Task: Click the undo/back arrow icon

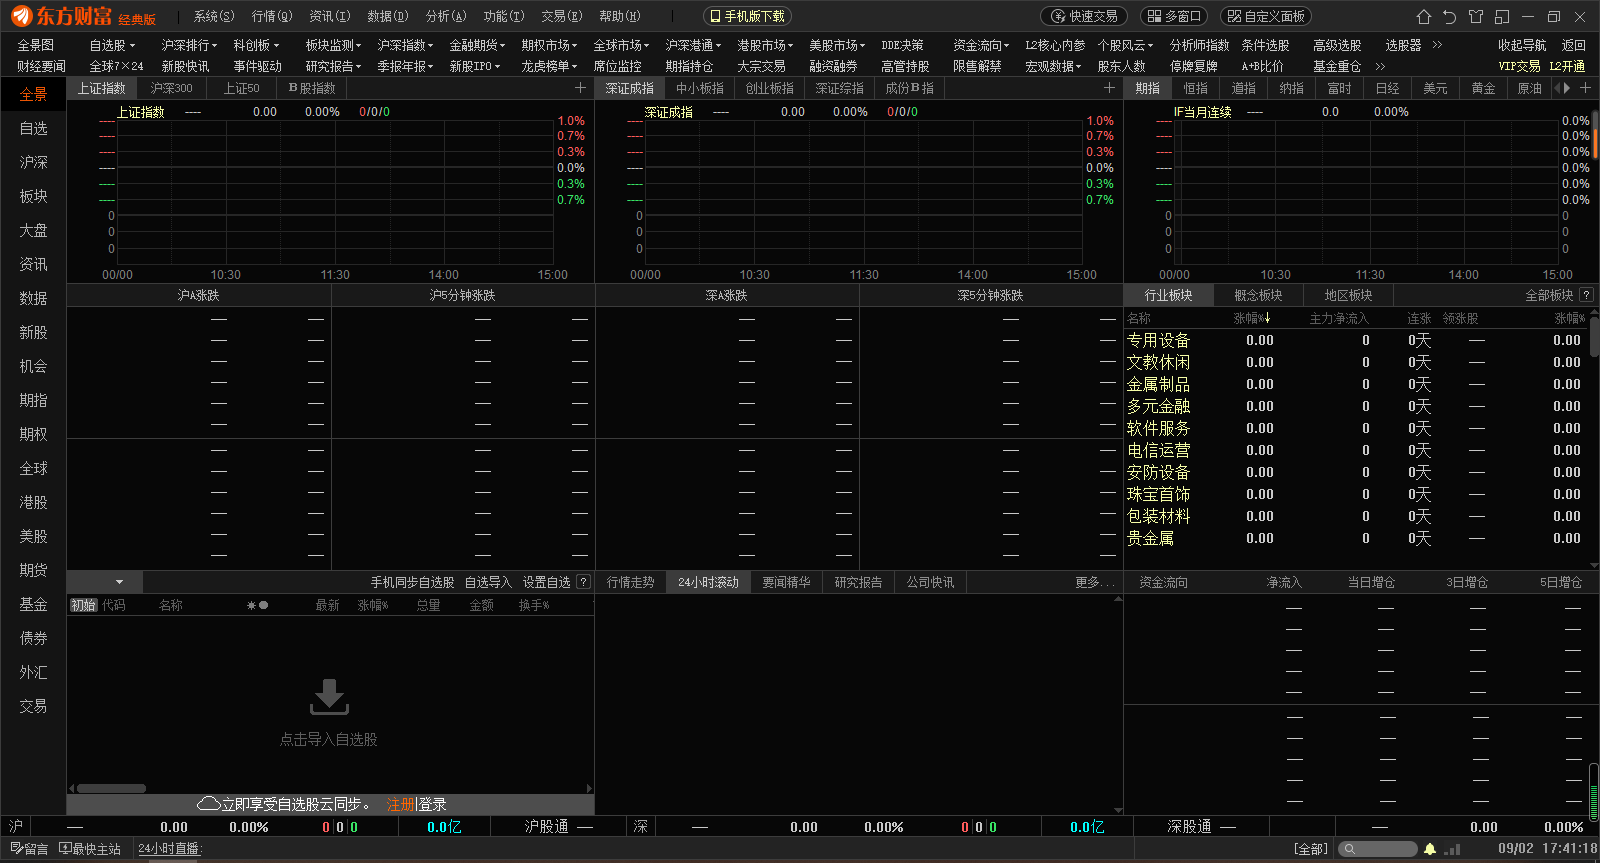Action: point(1449,17)
